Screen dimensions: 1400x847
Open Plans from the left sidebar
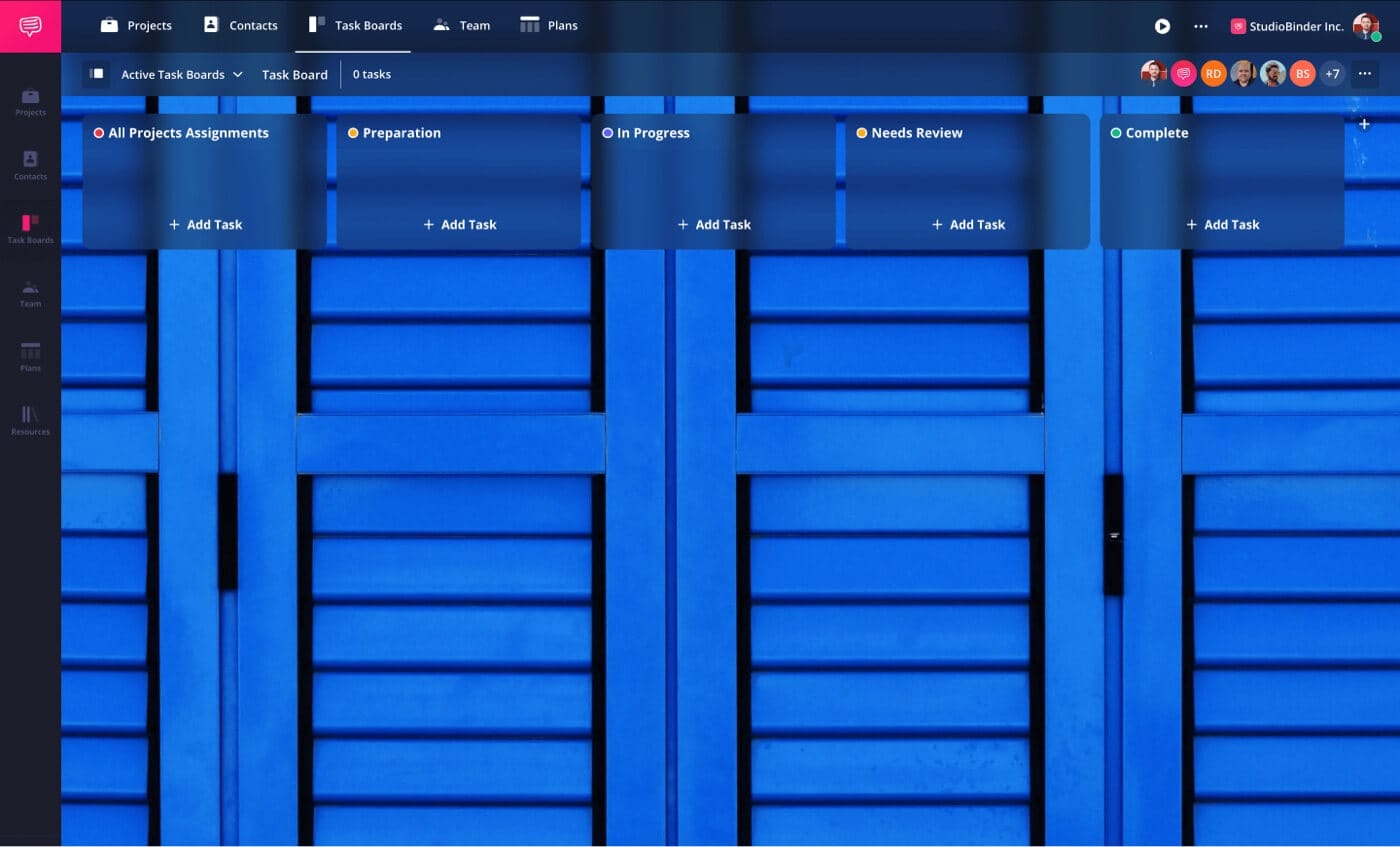pyautogui.click(x=30, y=357)
